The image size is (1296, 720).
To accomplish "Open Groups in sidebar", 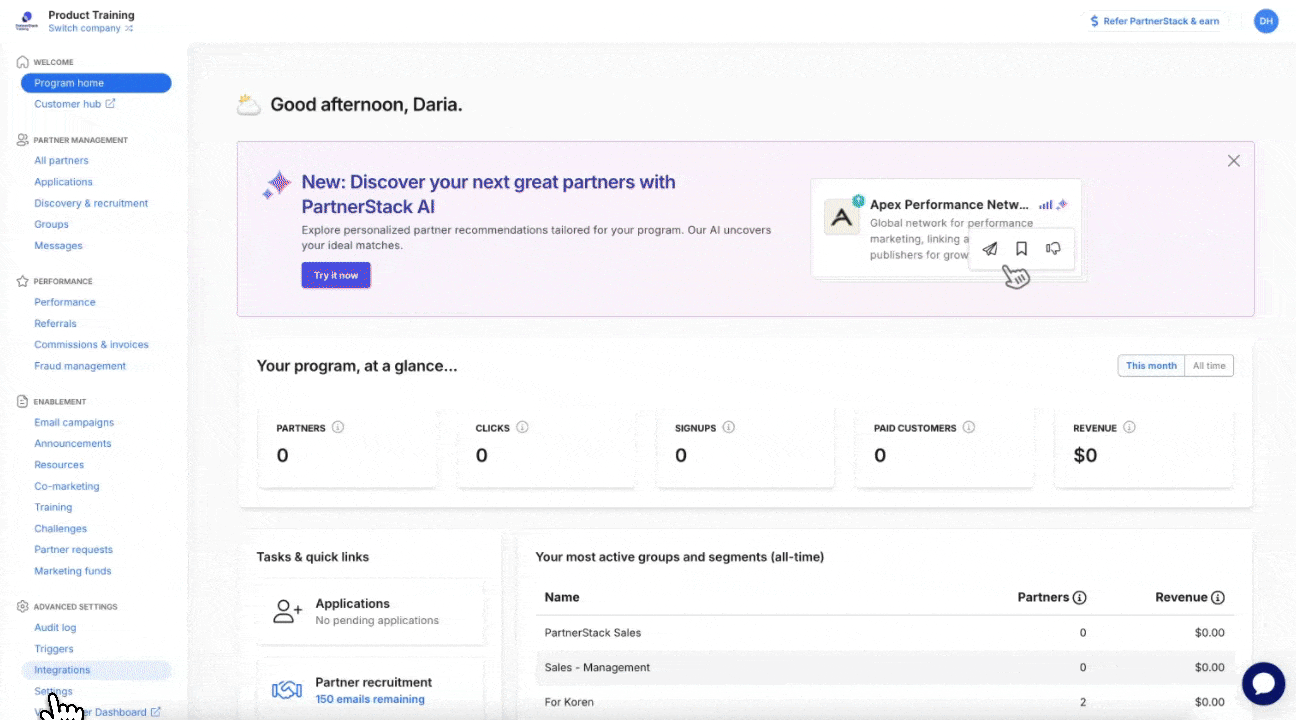I will click(51, 224).
